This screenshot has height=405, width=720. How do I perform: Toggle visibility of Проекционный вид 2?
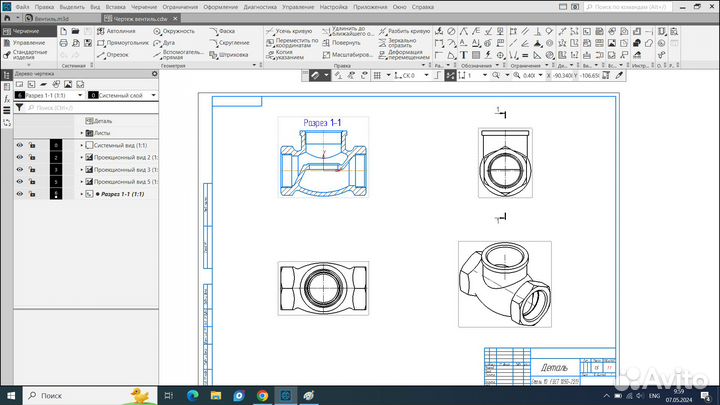tap(19, 157)
